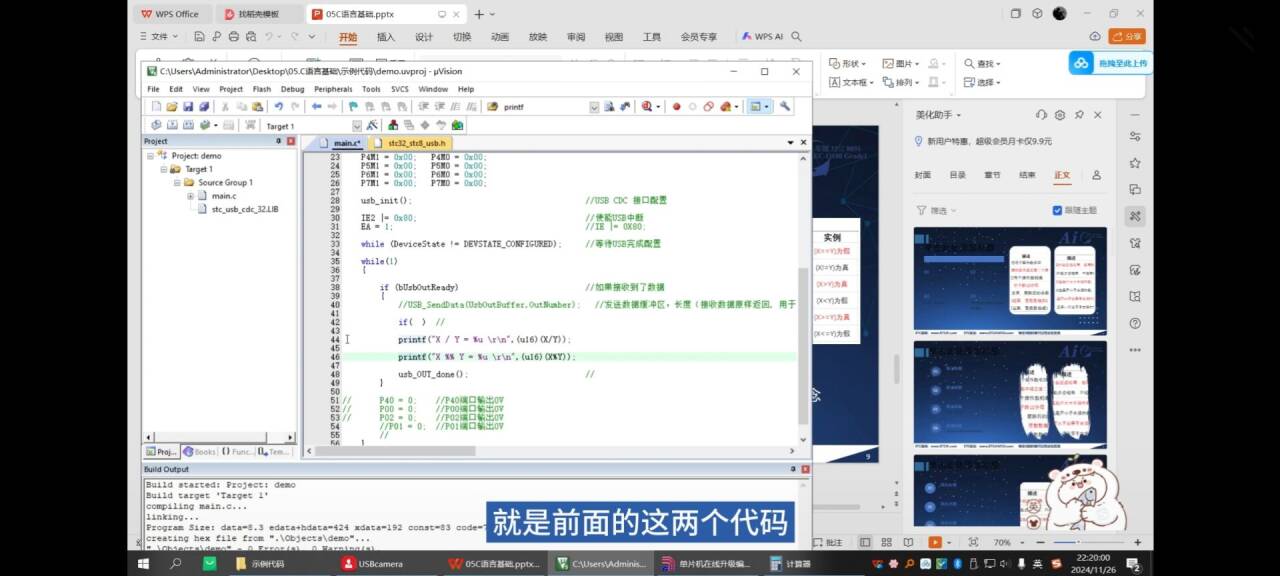Open 计算器 from the Windows taskbar
The width and height of the screenshot is (1280, 576).
(x=790, y=564)
